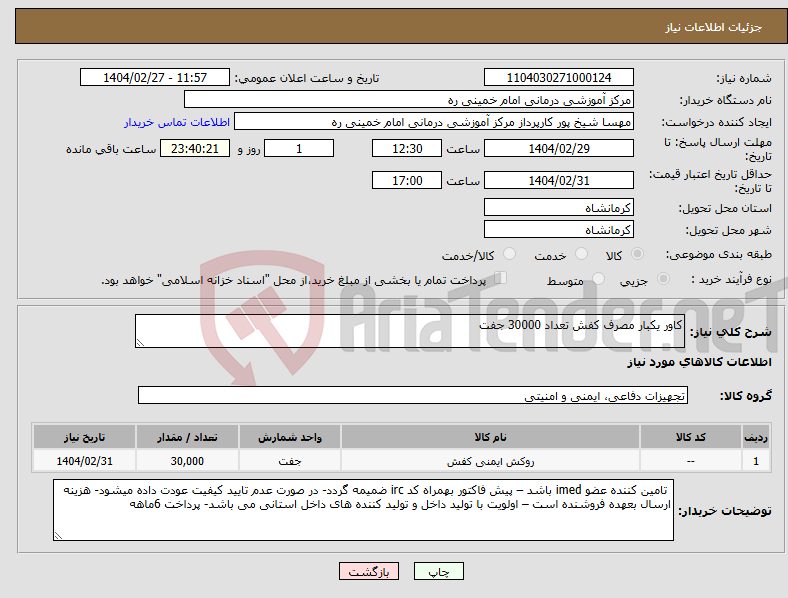The width and height of the screenshot is (788, 598).
Task: Click the price validity date 1404/02/31 field
Action: click(x=559, y=180)
